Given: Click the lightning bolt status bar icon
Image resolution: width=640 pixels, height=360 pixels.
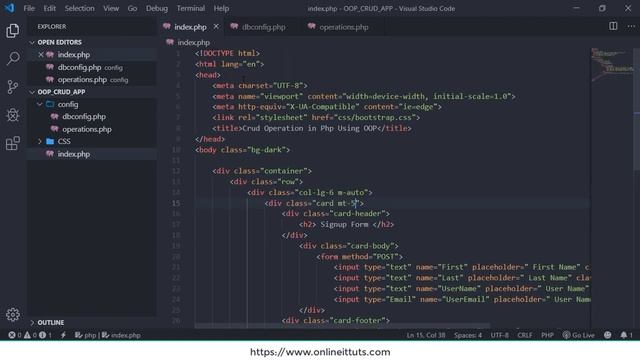Looking at the screenshot, I should point(63,335).
